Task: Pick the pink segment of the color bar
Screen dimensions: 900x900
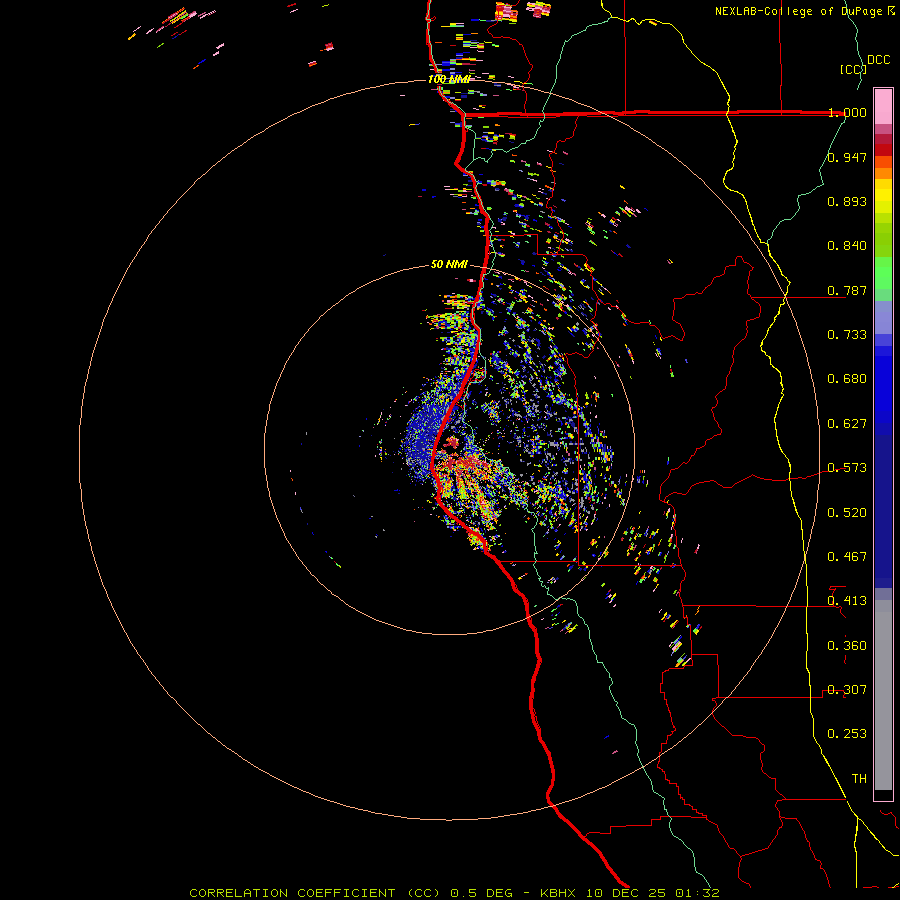Action: pos(883,107)
